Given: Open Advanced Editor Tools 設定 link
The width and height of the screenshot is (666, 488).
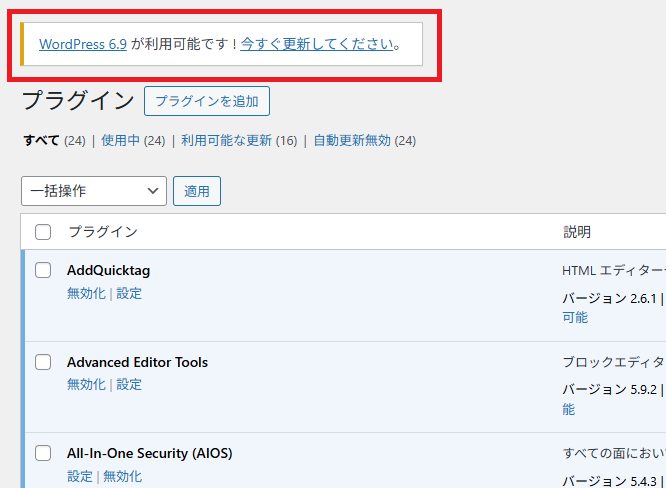Looking at the screenshot, I should pos(129,385).
